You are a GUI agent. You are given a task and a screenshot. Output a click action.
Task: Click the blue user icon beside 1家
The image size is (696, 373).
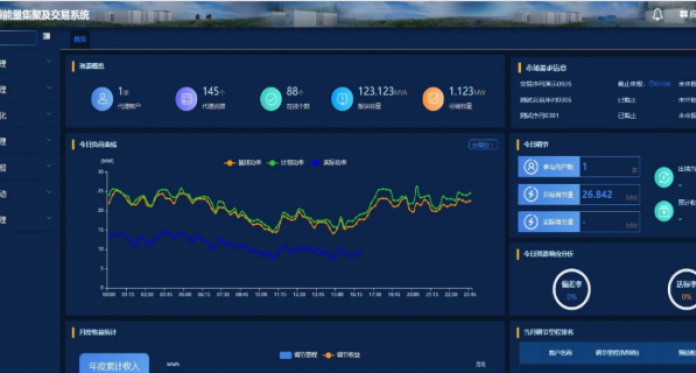pyautogui.click(x=102, y=99)
